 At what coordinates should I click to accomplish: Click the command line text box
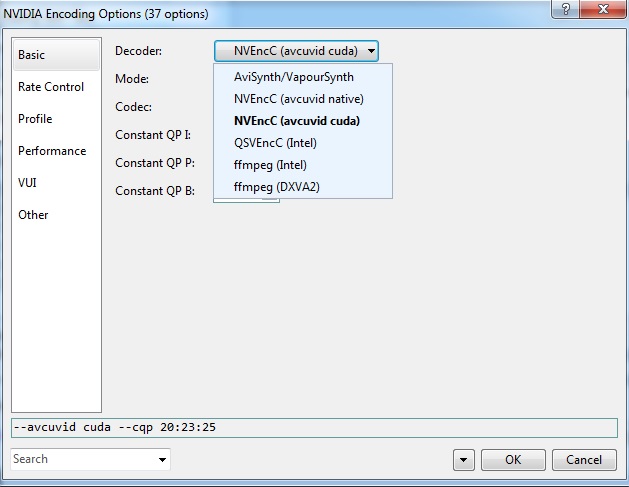[x=314, y=428]
